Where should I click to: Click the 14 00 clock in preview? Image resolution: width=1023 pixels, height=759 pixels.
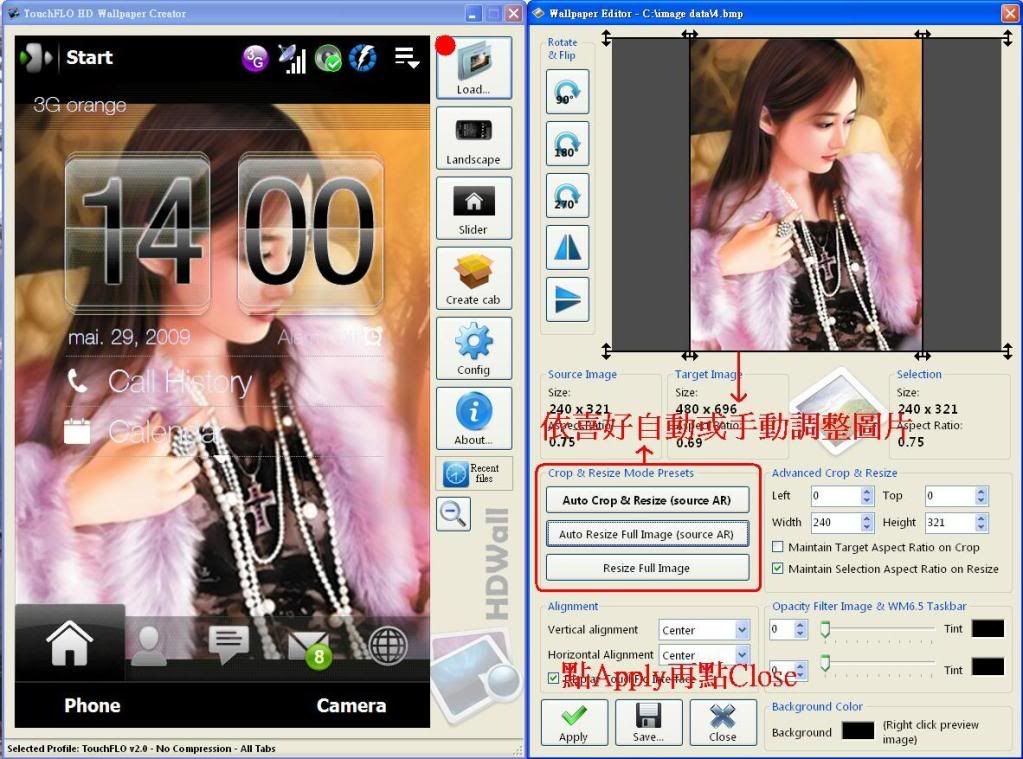[224, 233]
